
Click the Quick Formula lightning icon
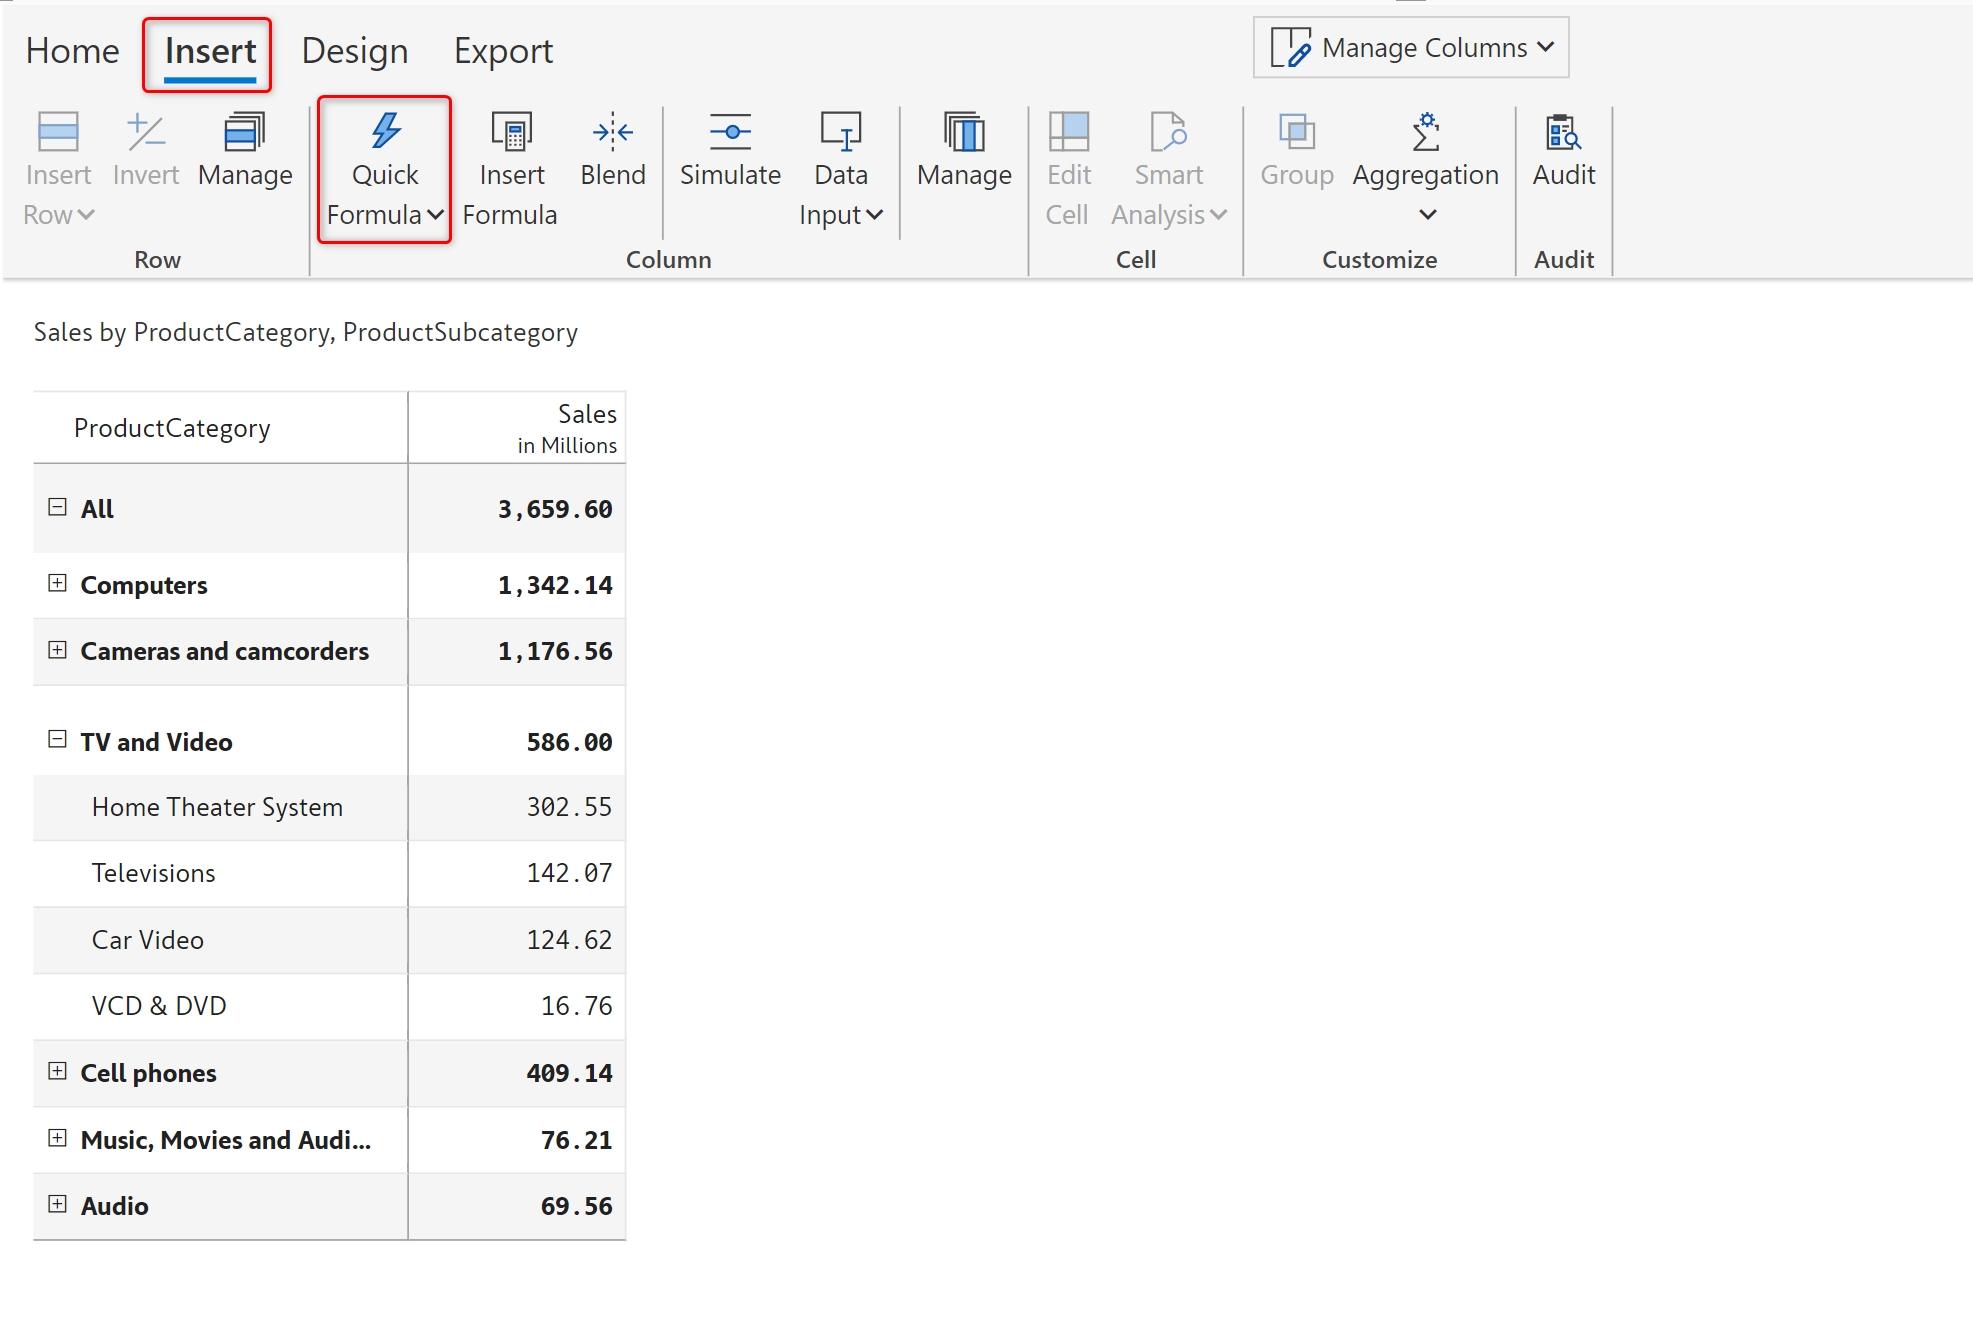385,132
